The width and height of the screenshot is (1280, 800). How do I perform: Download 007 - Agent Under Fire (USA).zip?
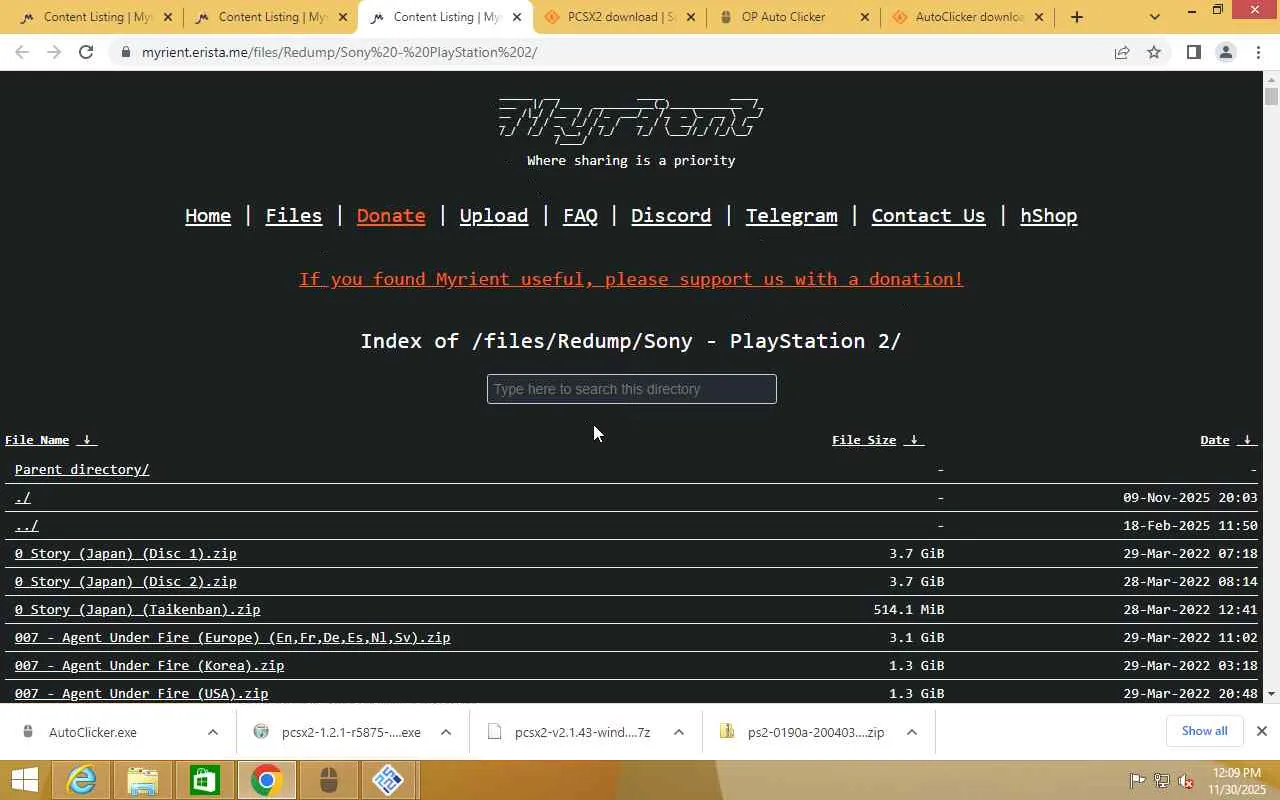pos(142,693)
